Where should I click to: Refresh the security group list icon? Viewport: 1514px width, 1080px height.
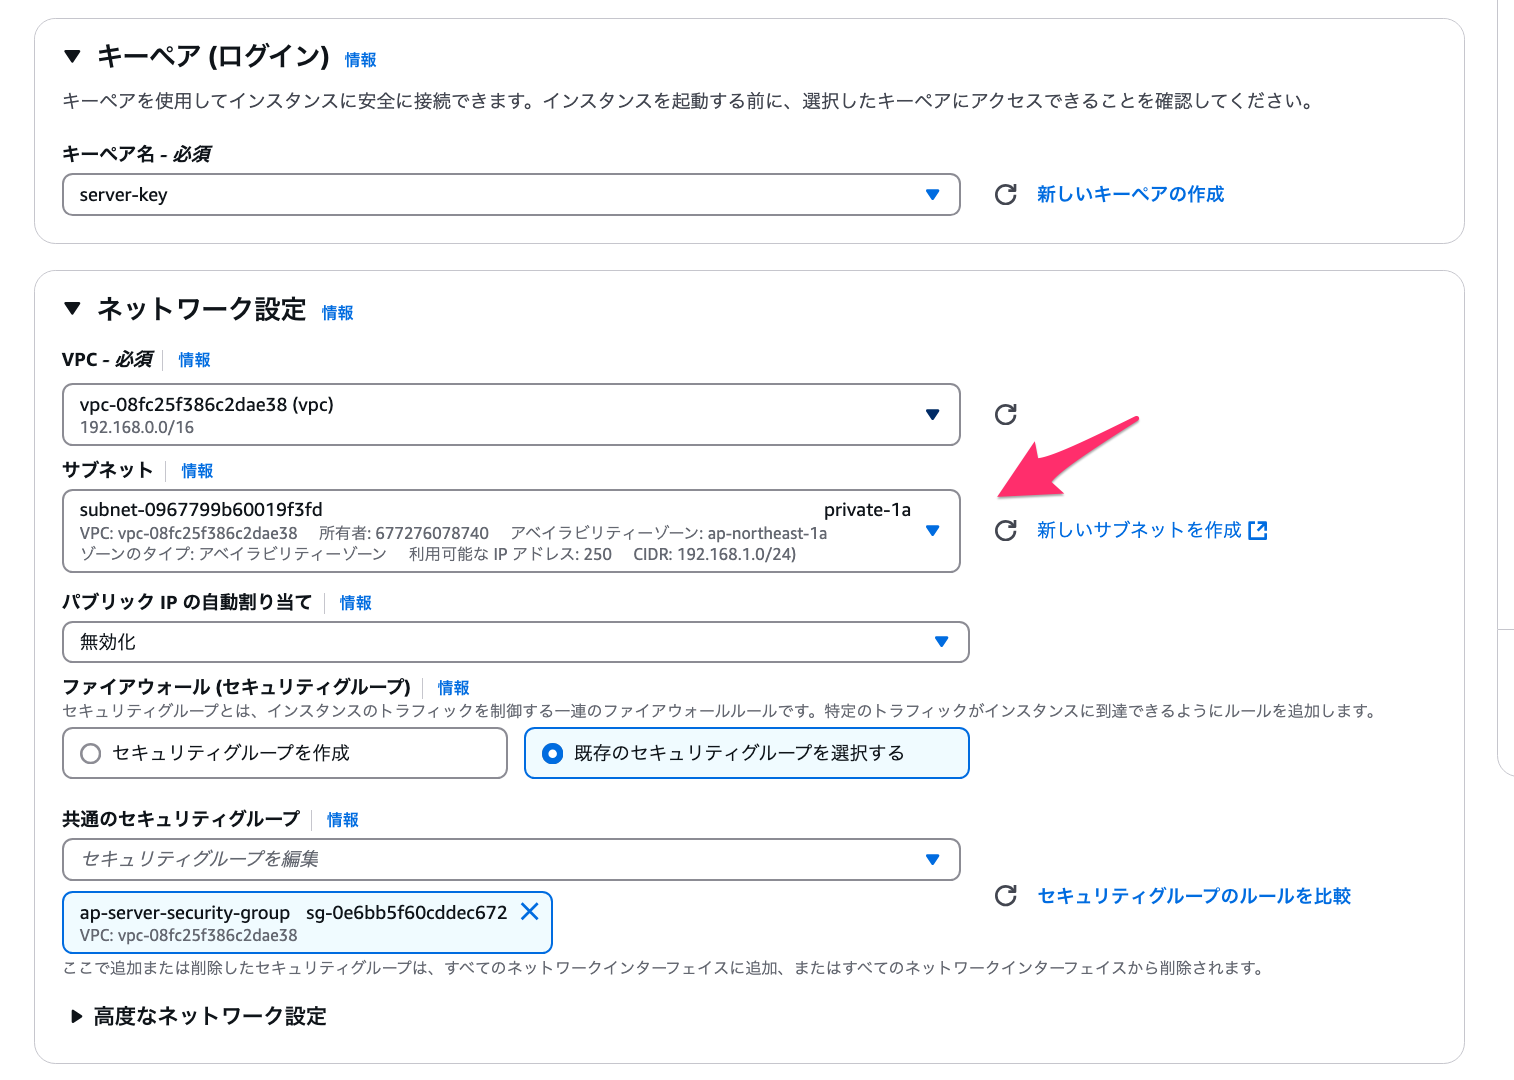pyautogui.click(x=1005, y=896)
